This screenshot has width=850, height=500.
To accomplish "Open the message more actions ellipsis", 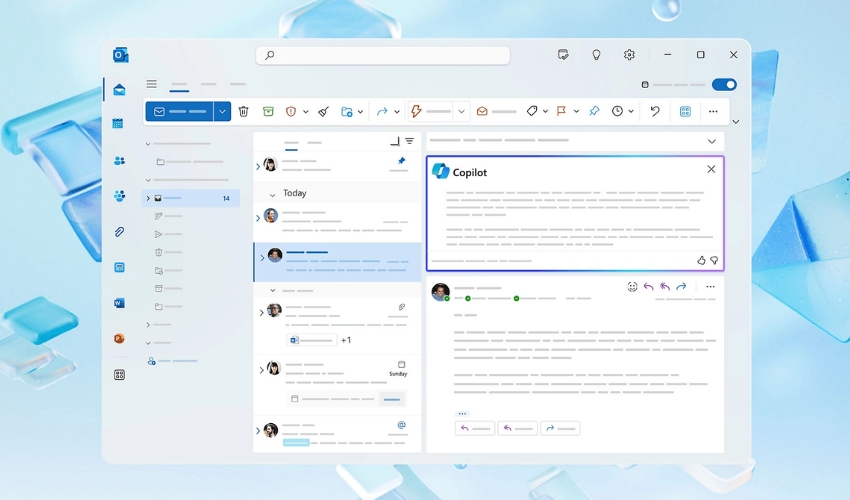I will 710,286.
